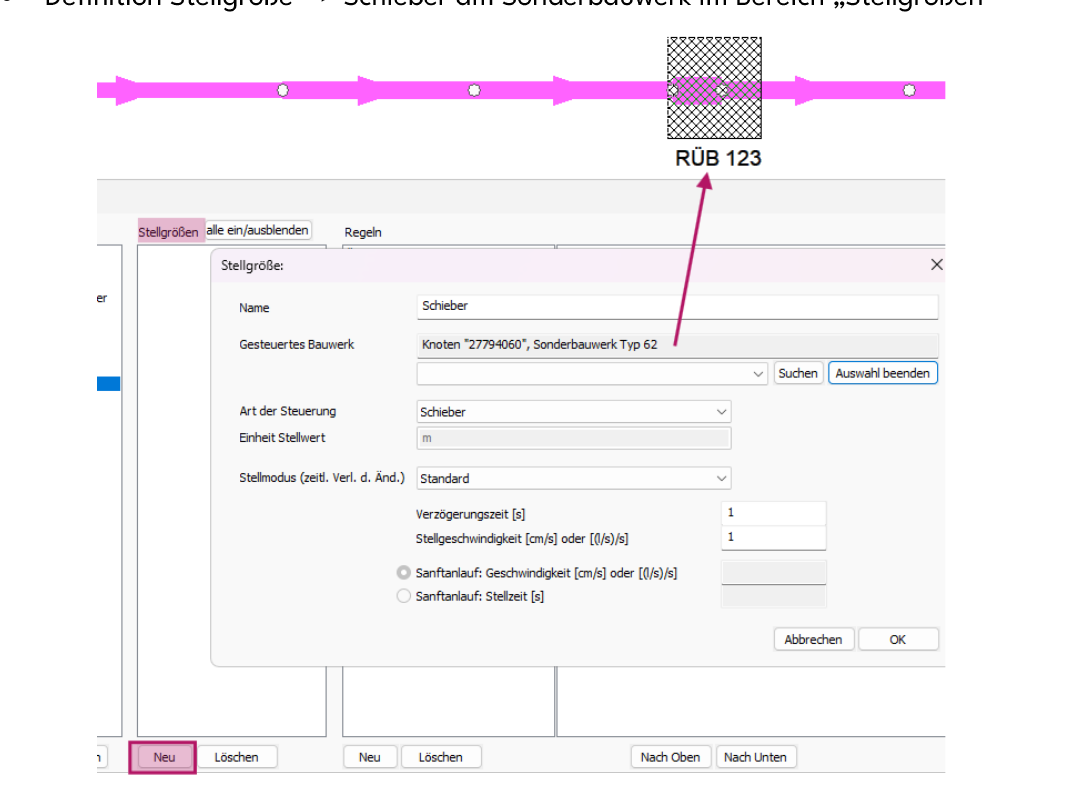Click Löschen button under the Stellgrößen list
The height and width of the screenshot is (800, 1080).
[x=236, y=757]
